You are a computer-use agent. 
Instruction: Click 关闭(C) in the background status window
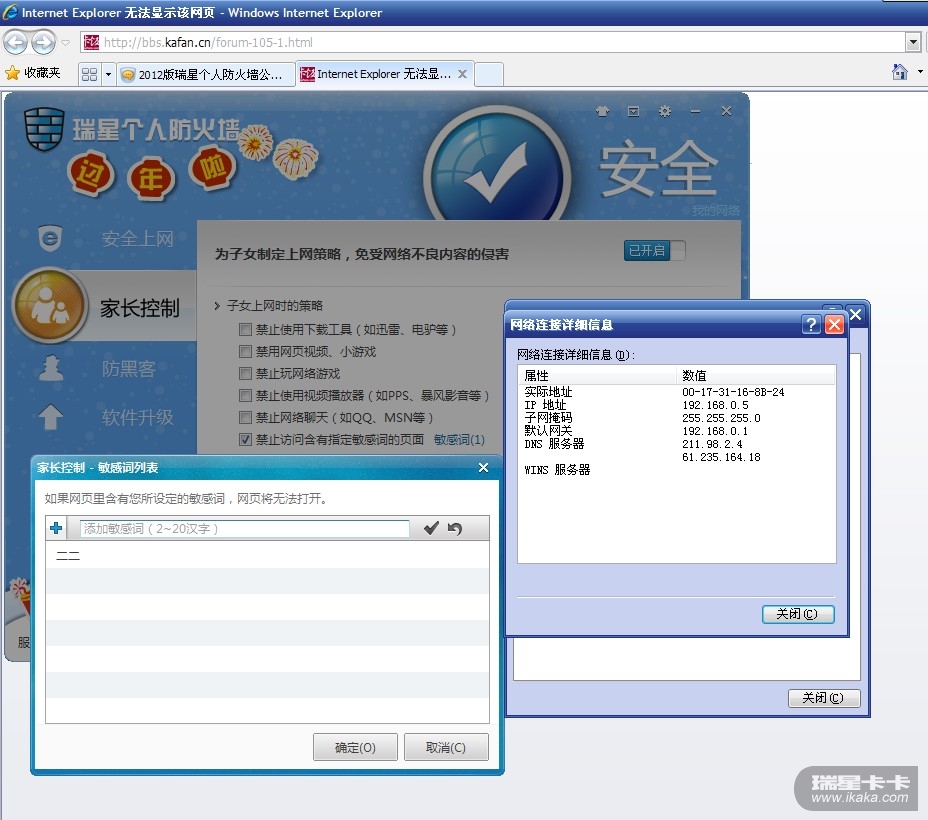824,698
